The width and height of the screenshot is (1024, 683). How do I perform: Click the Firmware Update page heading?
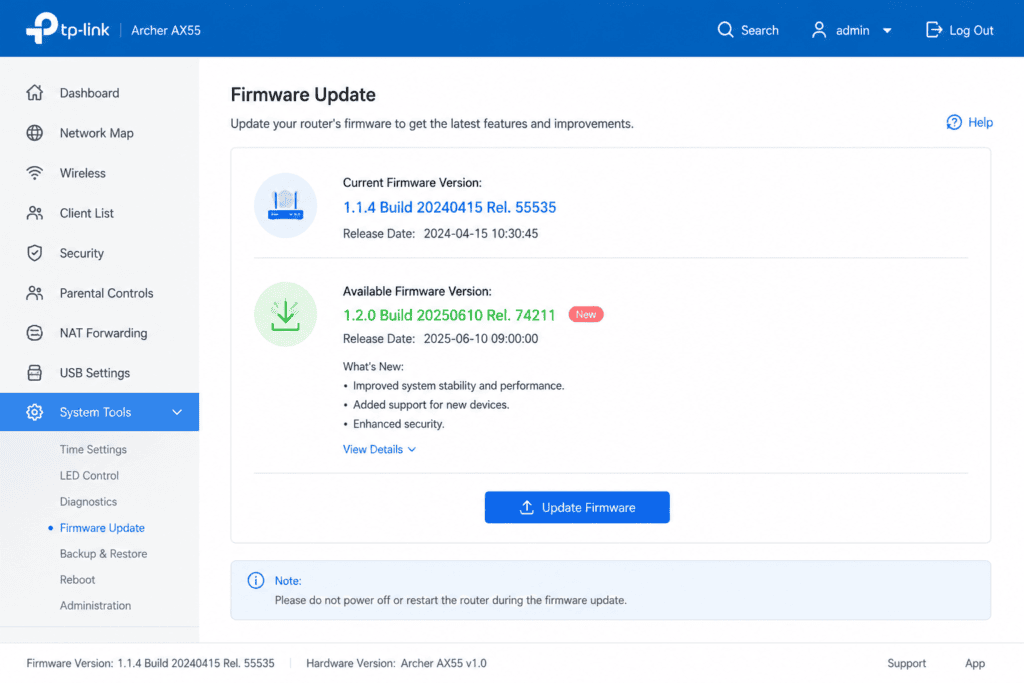(x=303, y=95)
